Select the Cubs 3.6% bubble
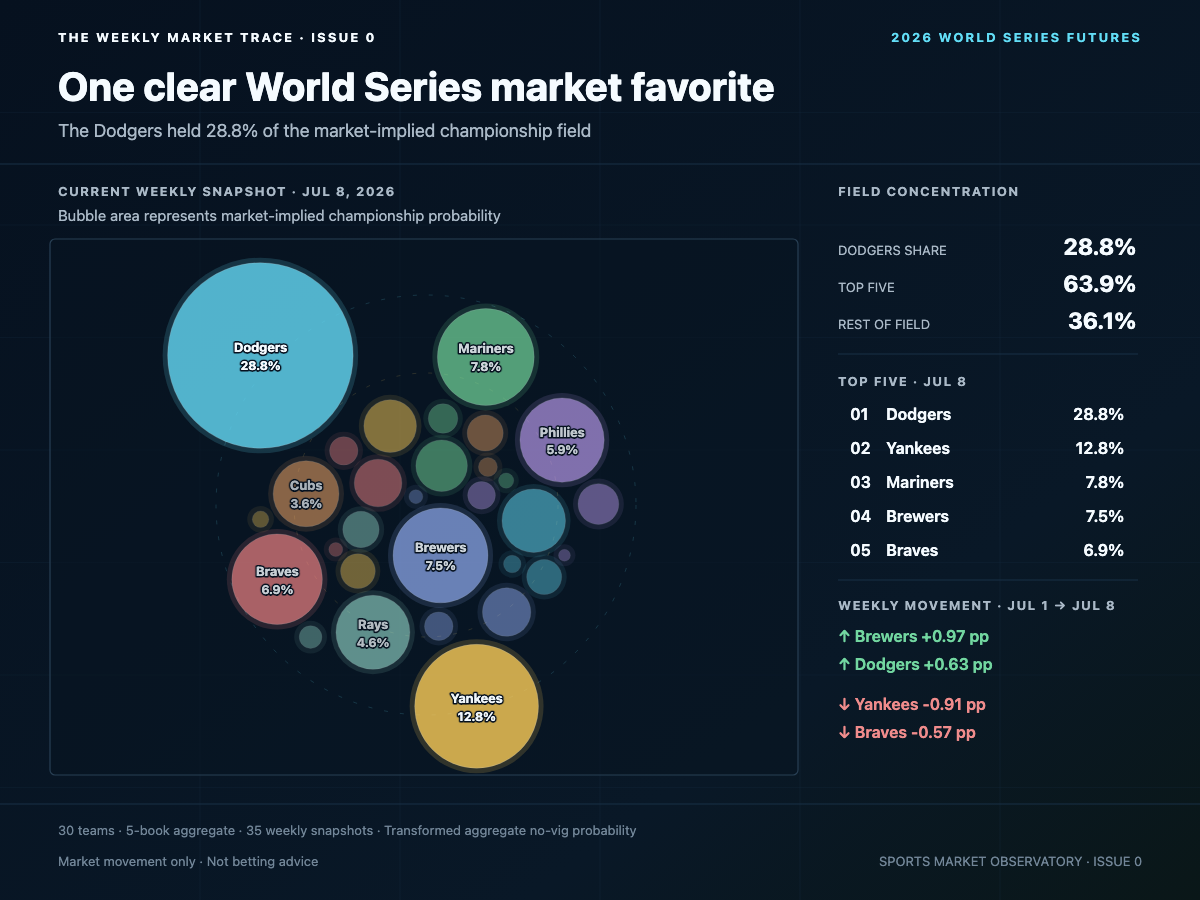 click(306, 494)
